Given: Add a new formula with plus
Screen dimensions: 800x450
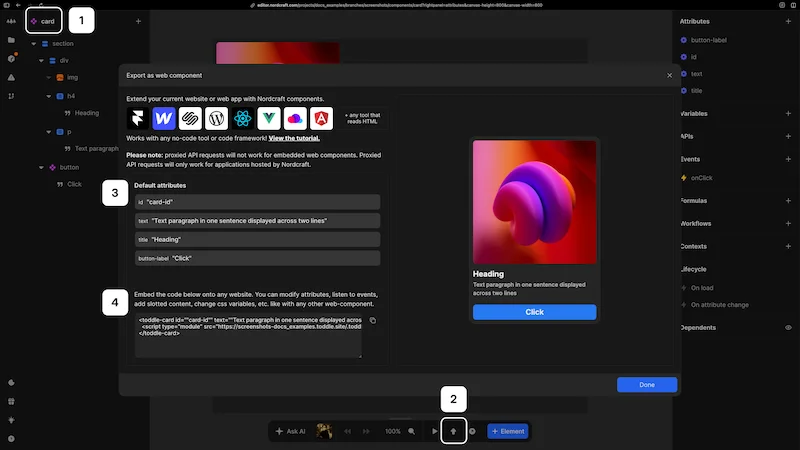Looking at the screenshot, I should [788, 201].
